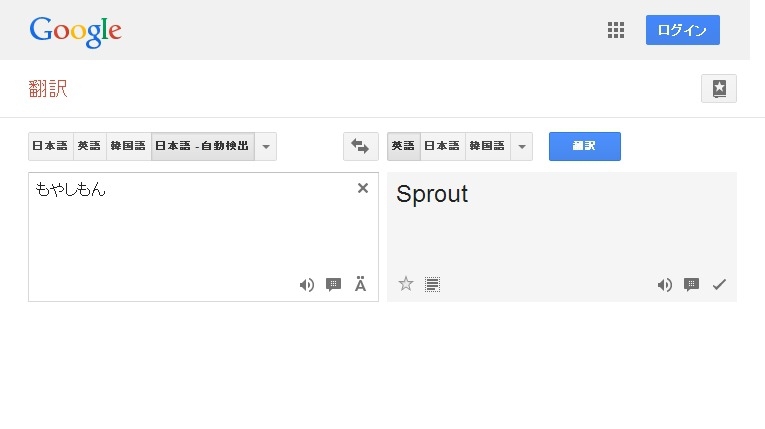
Task: Open the input tools Ä icon
Action: coord(361,285)
